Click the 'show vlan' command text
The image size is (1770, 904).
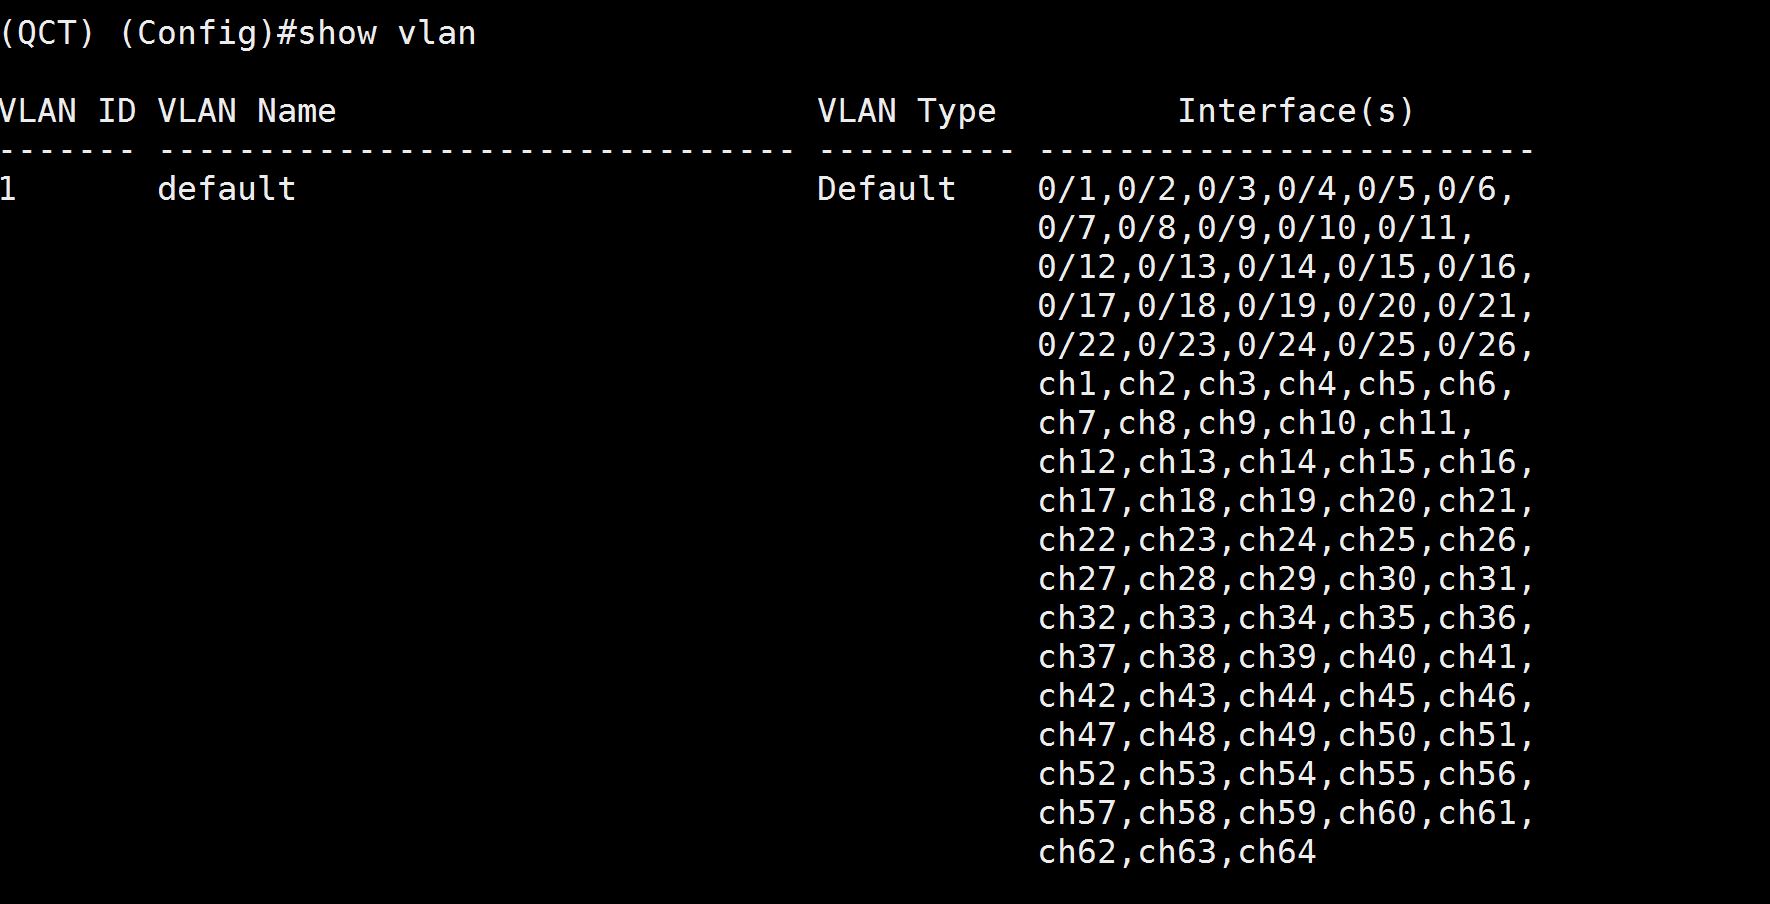386,33
